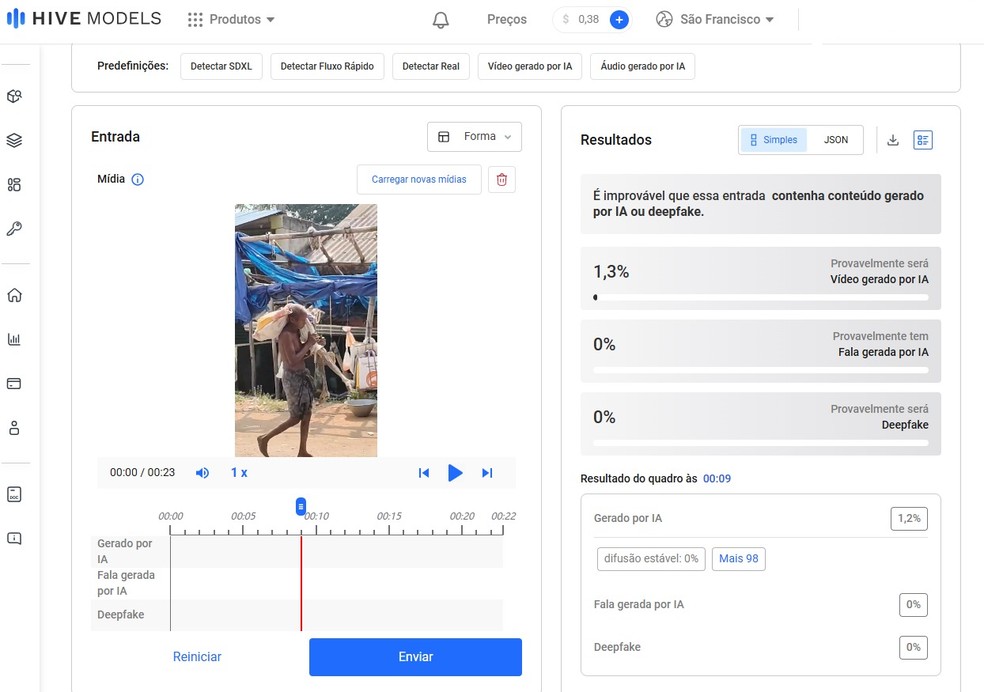Screen dimensions: 984x692
Task: Click the blue timeline playhead handle
Action: pos(301,507)
